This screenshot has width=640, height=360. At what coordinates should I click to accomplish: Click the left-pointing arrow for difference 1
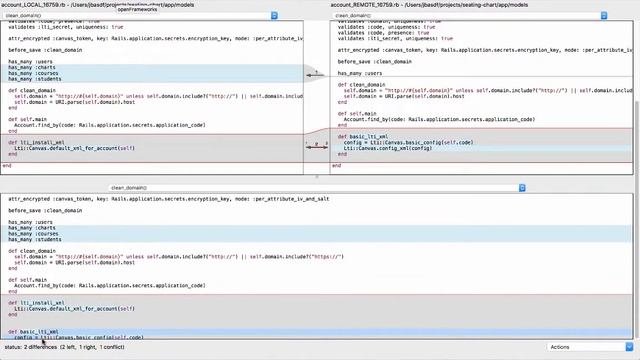[315, 75]
